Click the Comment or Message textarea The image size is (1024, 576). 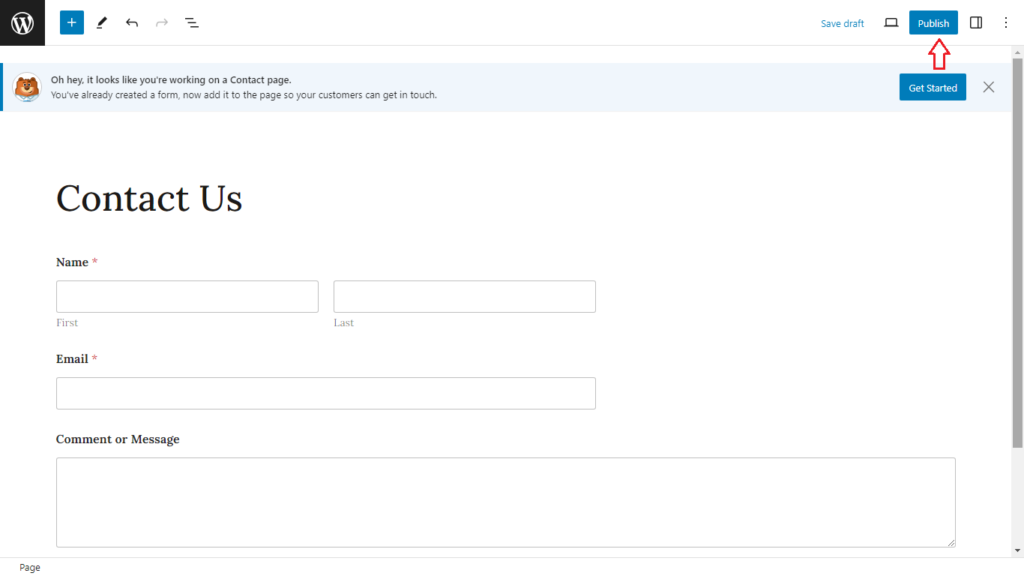(x=505, y=502)
